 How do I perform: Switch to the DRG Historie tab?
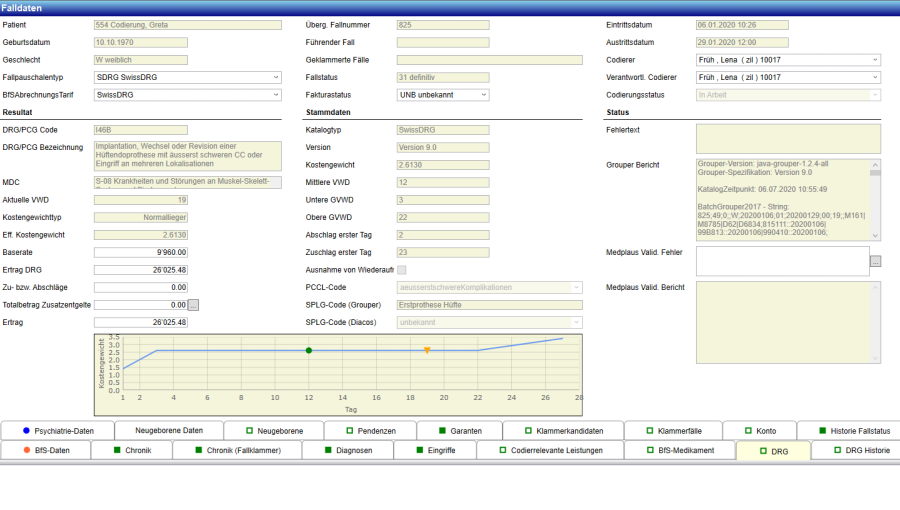pyautogui.click(x=853, y=451)
